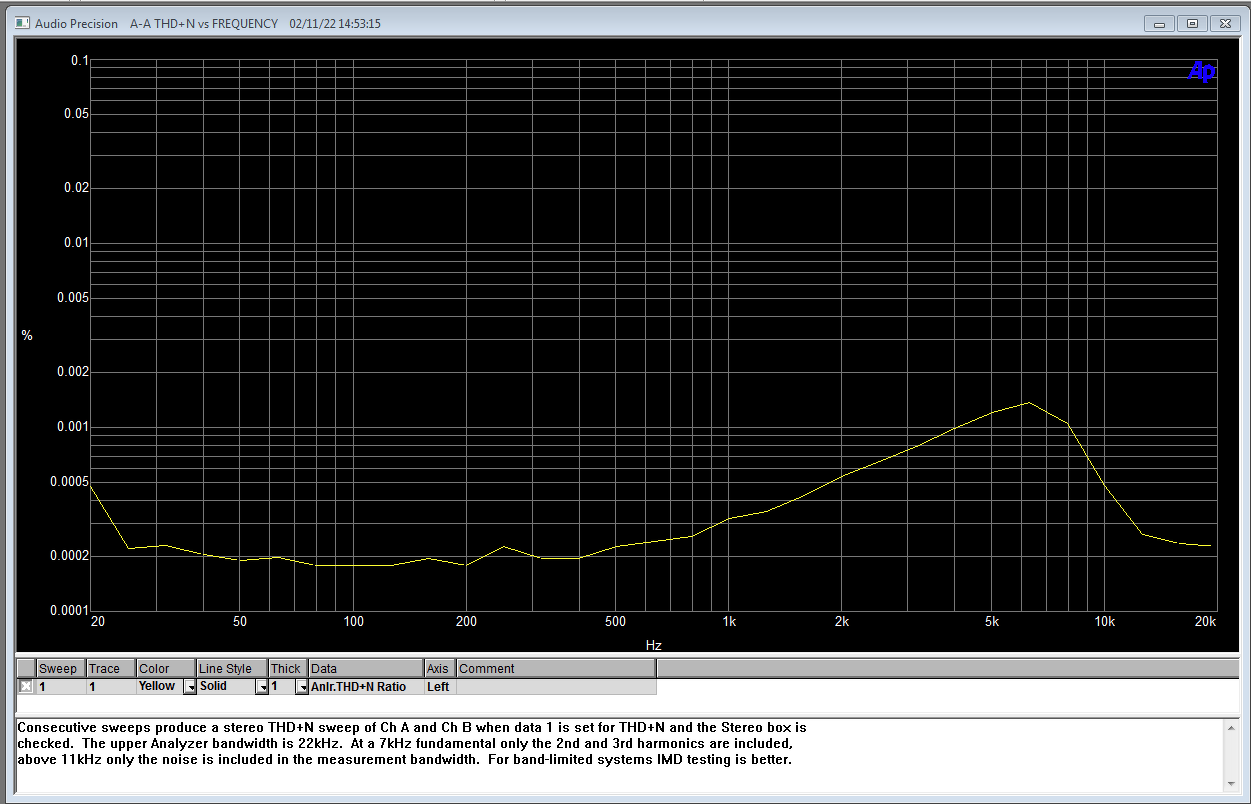This screenshot has width=1251, height=804.
Task: Click inside the sweep description text box
Action: (x=618, y=756)
